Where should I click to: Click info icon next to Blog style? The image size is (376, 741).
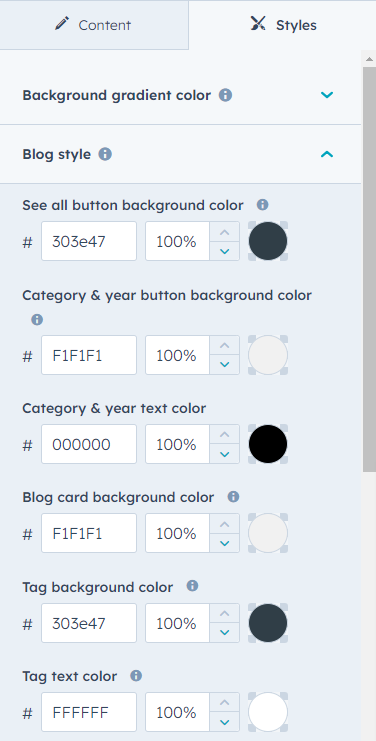click(x=105, y=154)
